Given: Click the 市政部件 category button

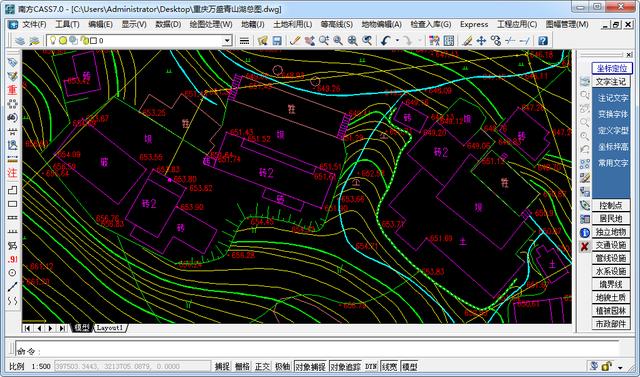Looking at the screenshot, I should point(611,324).
